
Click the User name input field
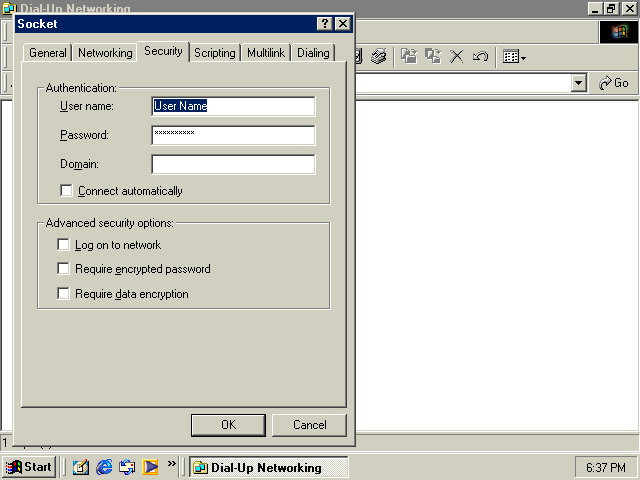233,106
